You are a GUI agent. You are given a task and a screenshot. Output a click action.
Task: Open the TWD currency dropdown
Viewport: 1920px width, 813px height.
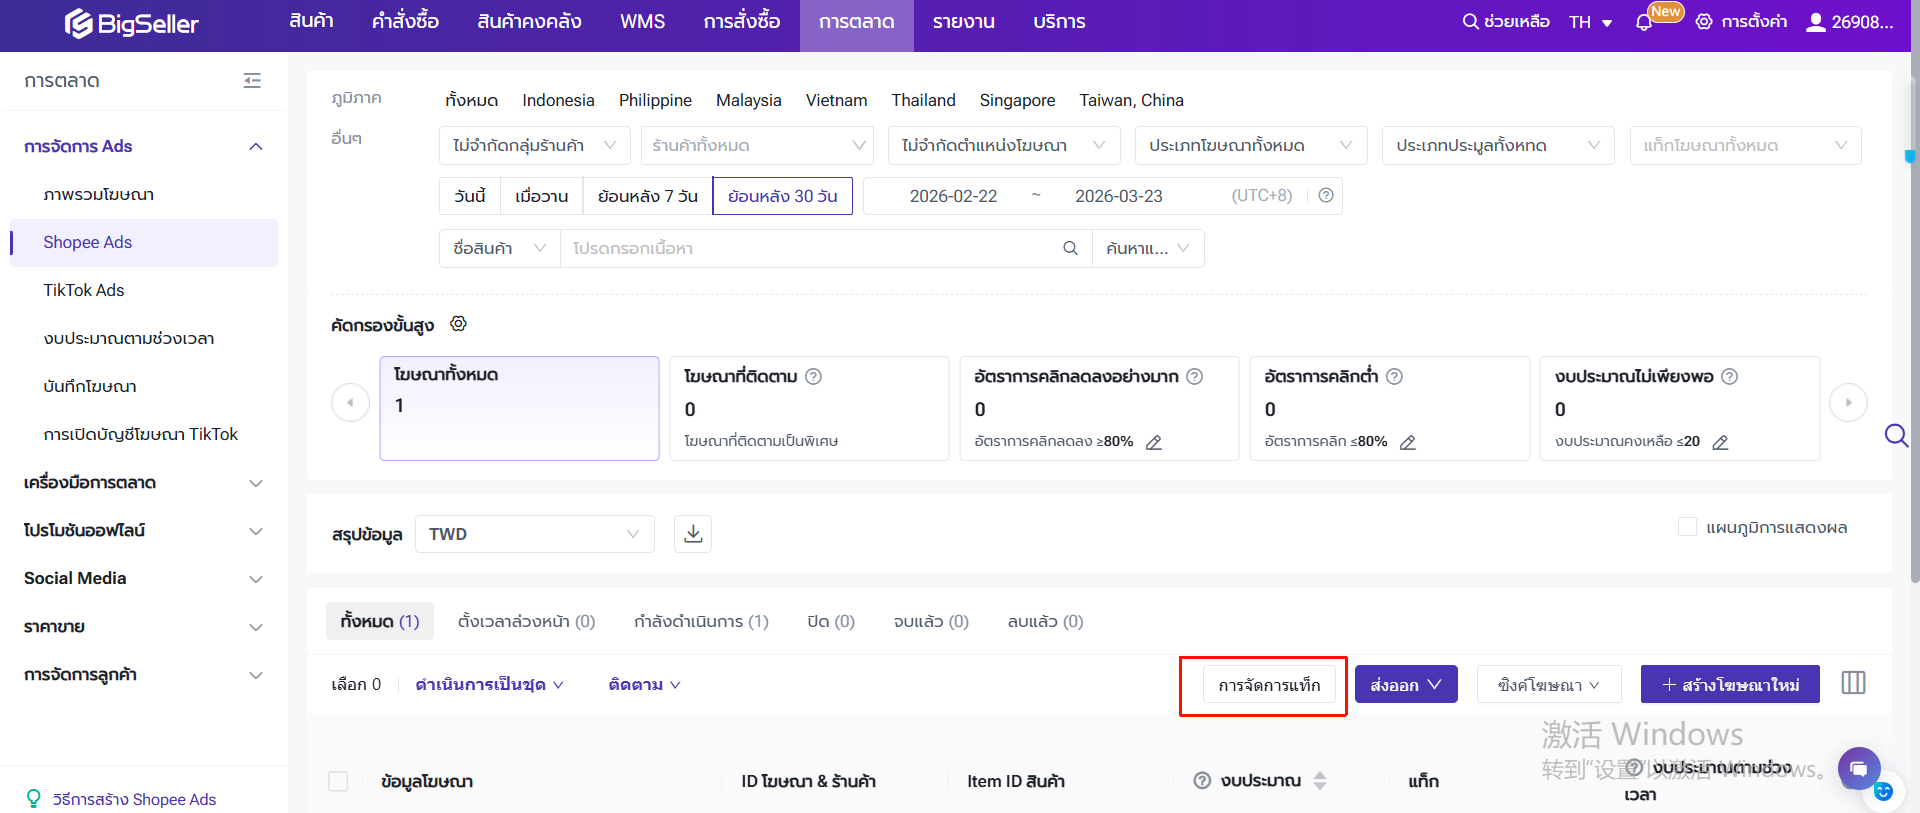pyautogui.click(x=534, y=534)
